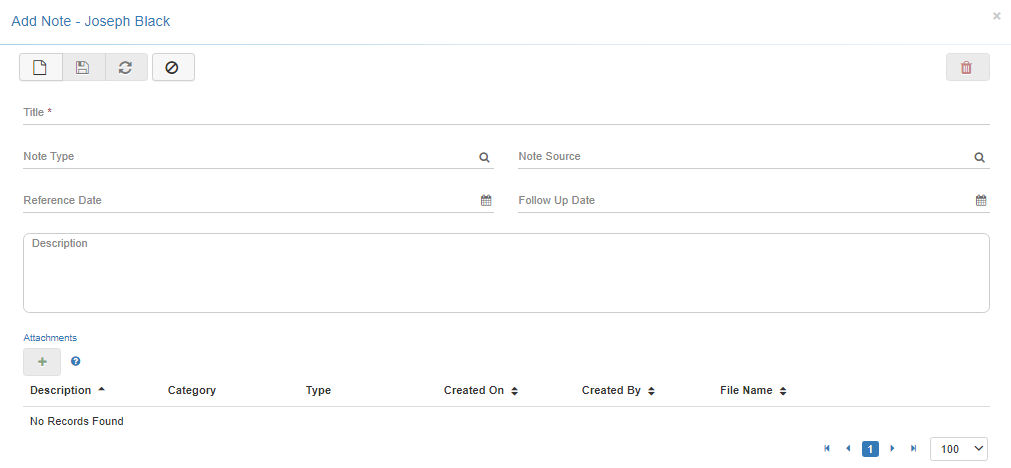Click into the Description text area
The width and height of the screenshot is (1011, 468).
[x=506, y=274]
